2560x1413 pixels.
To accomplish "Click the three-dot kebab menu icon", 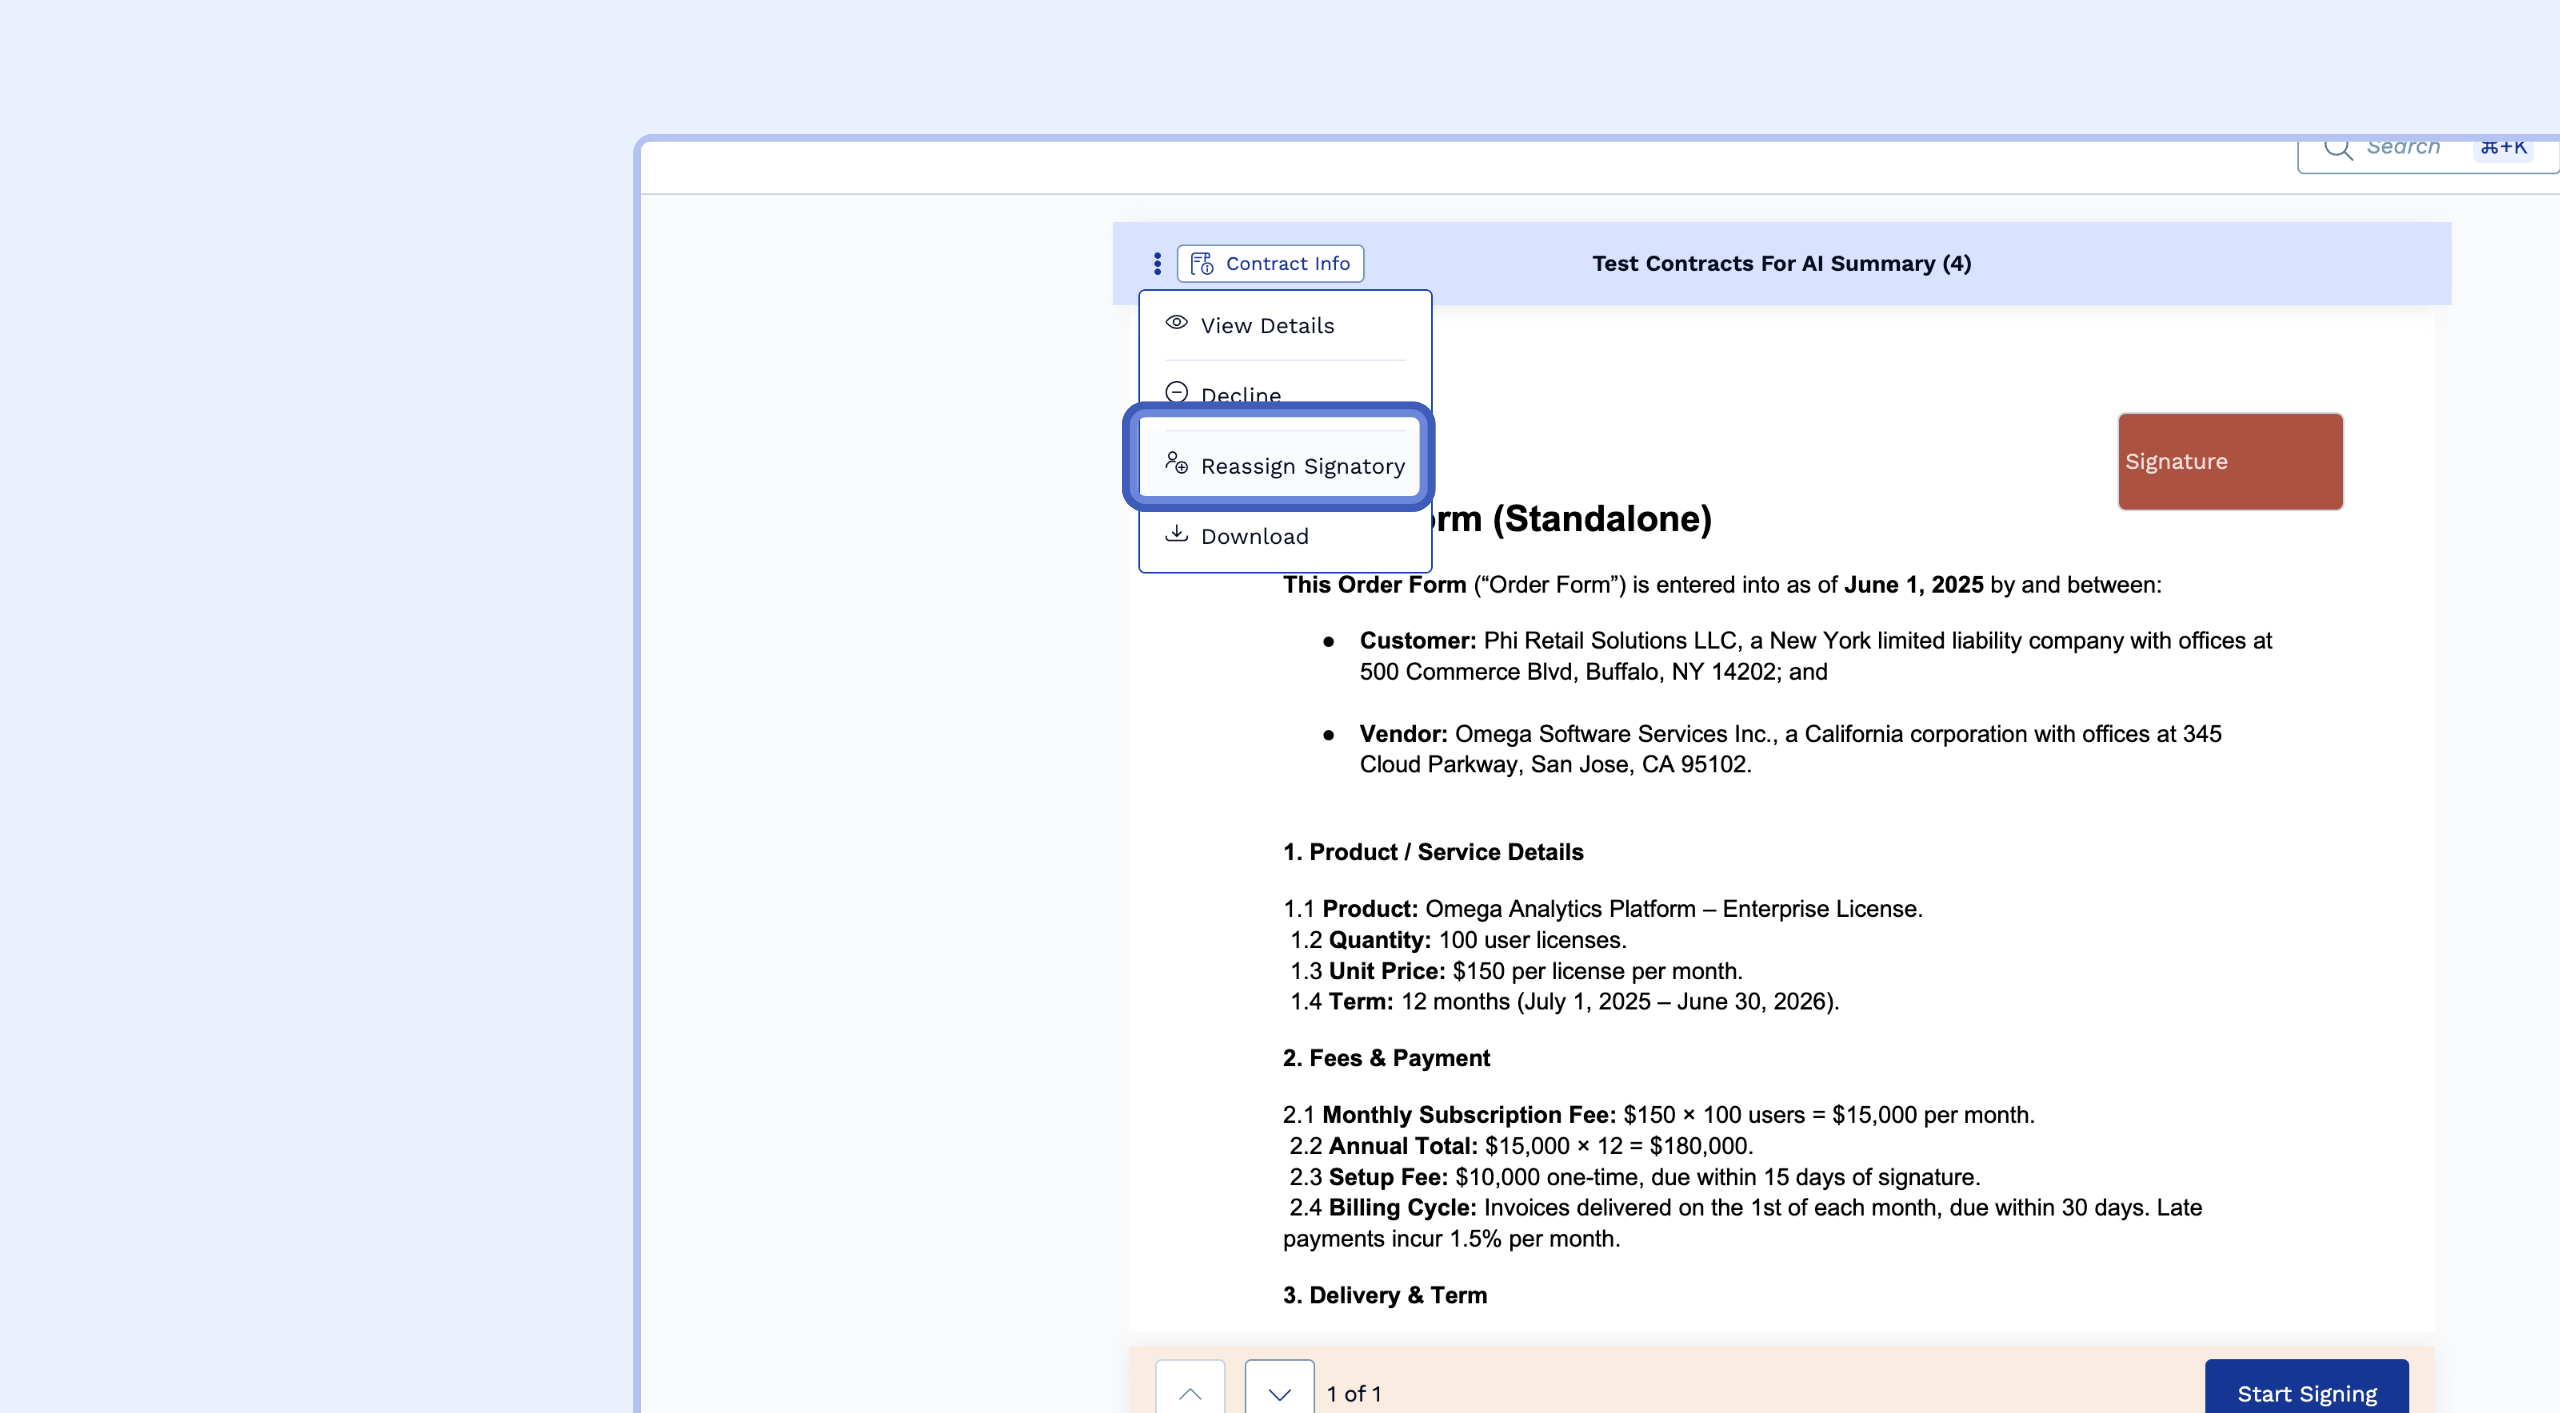I will click(x=1157, y=263).
